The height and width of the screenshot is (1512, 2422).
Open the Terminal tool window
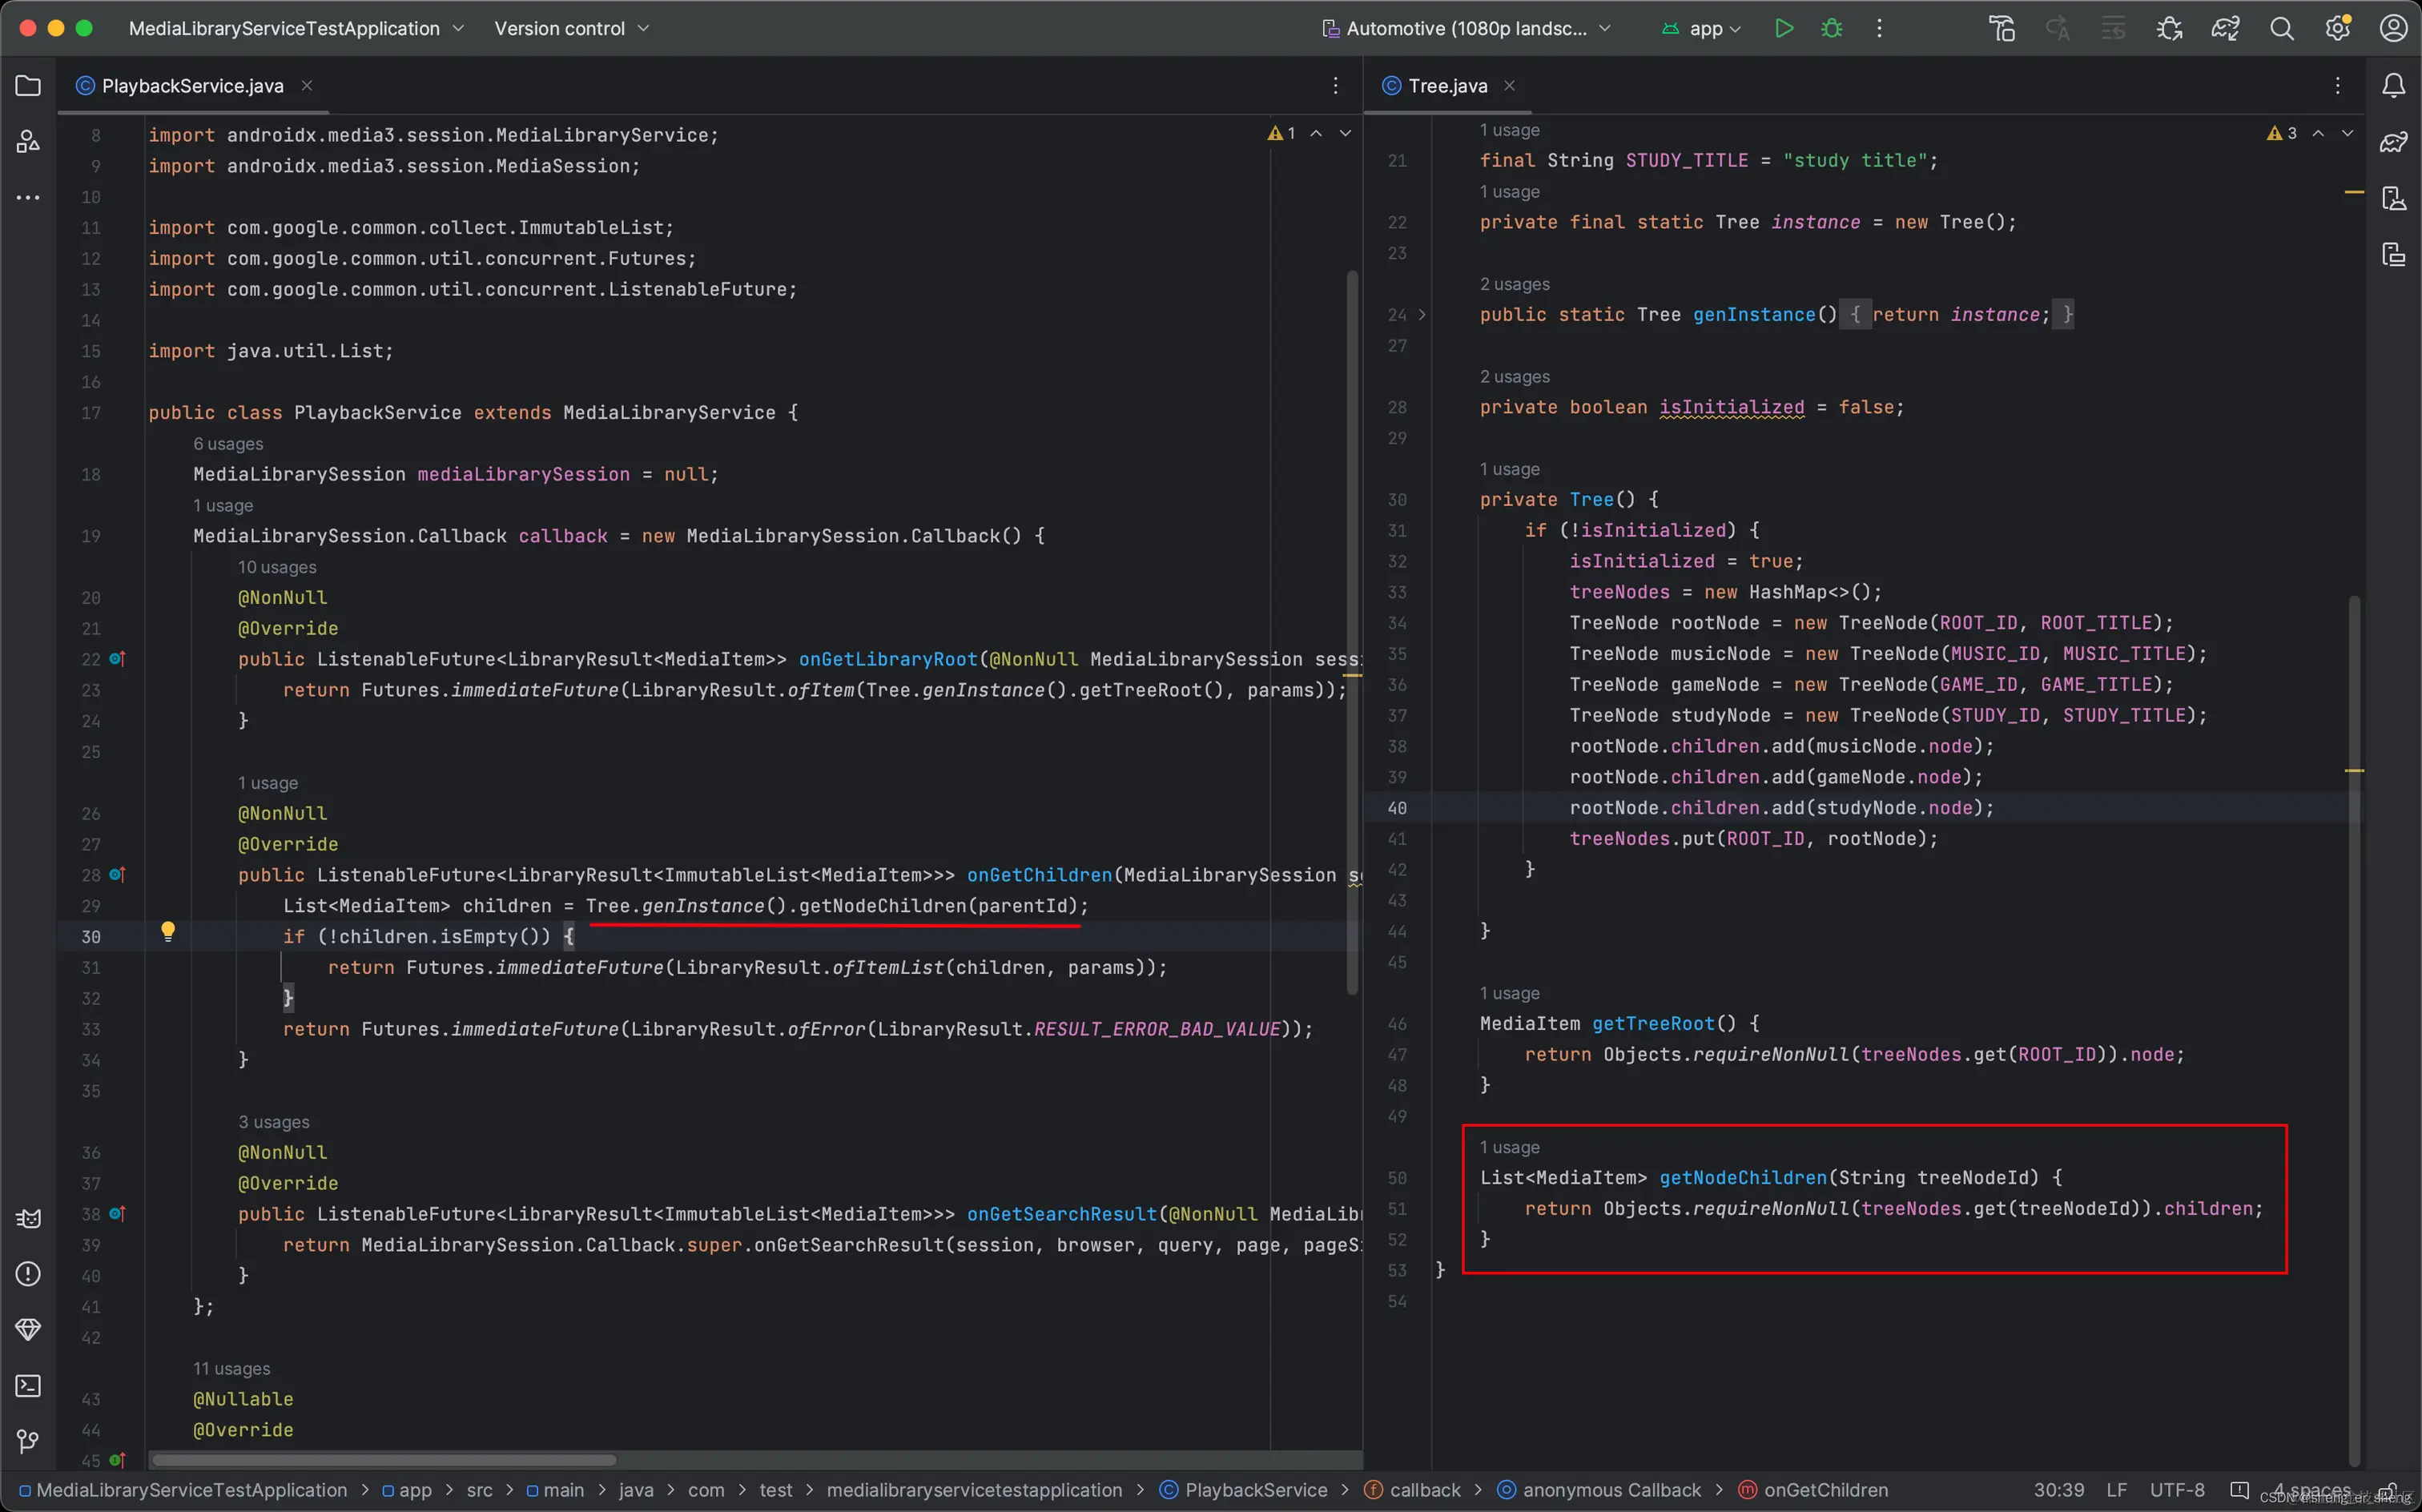[x=28, y=1385]
